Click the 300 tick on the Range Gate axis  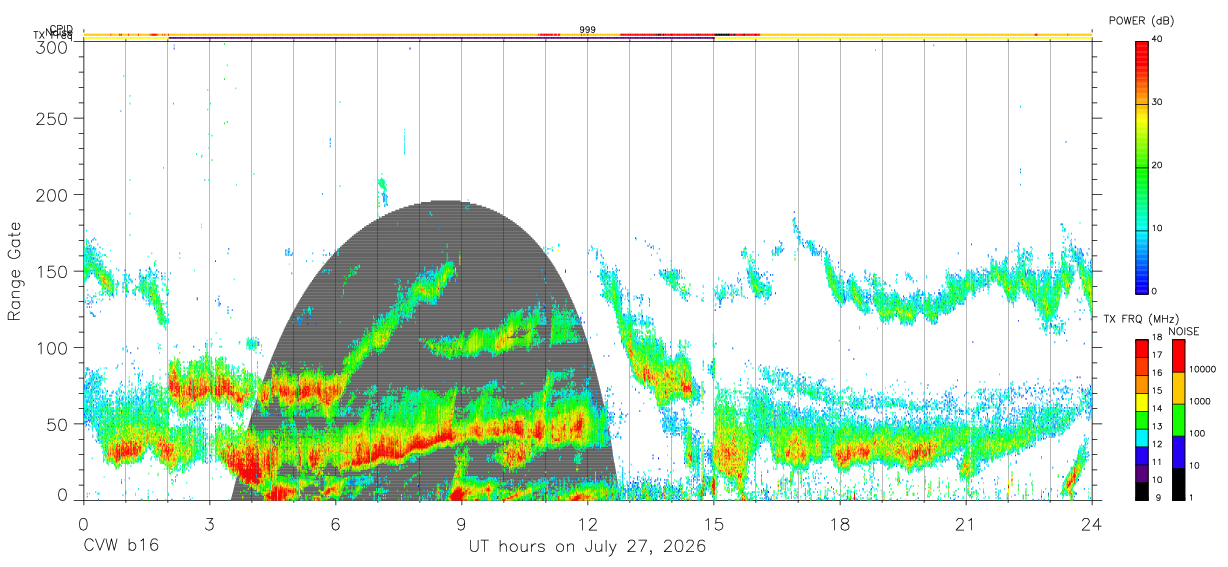[53, 46]
